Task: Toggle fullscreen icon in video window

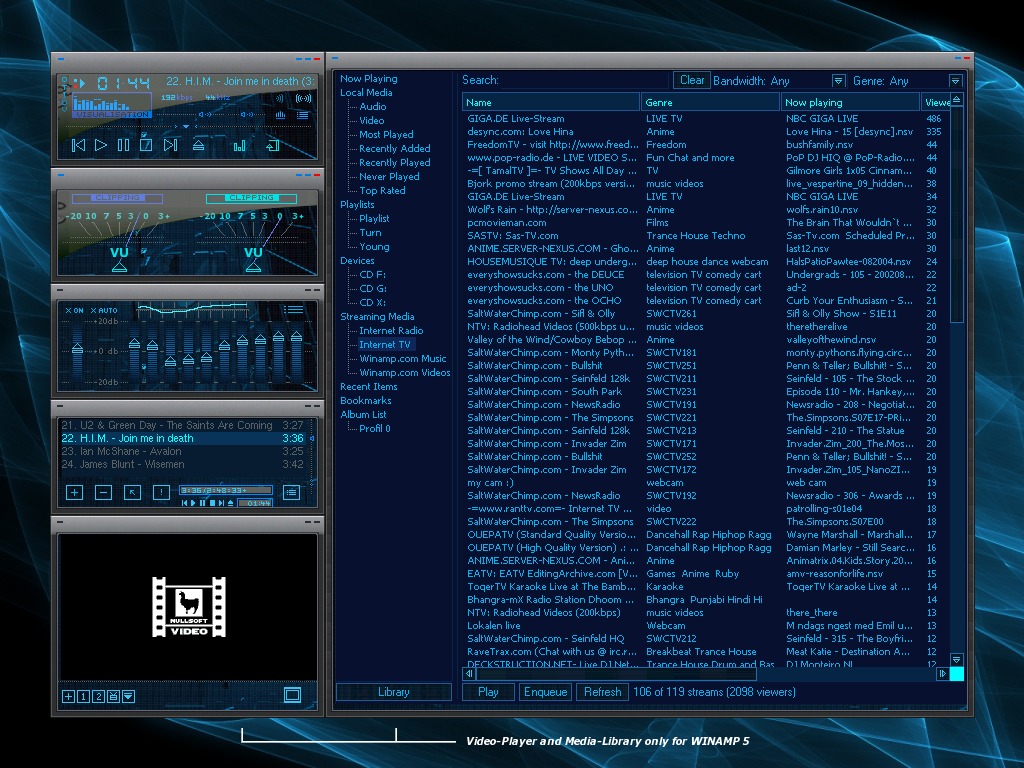Action: click(x=293, y=695)
